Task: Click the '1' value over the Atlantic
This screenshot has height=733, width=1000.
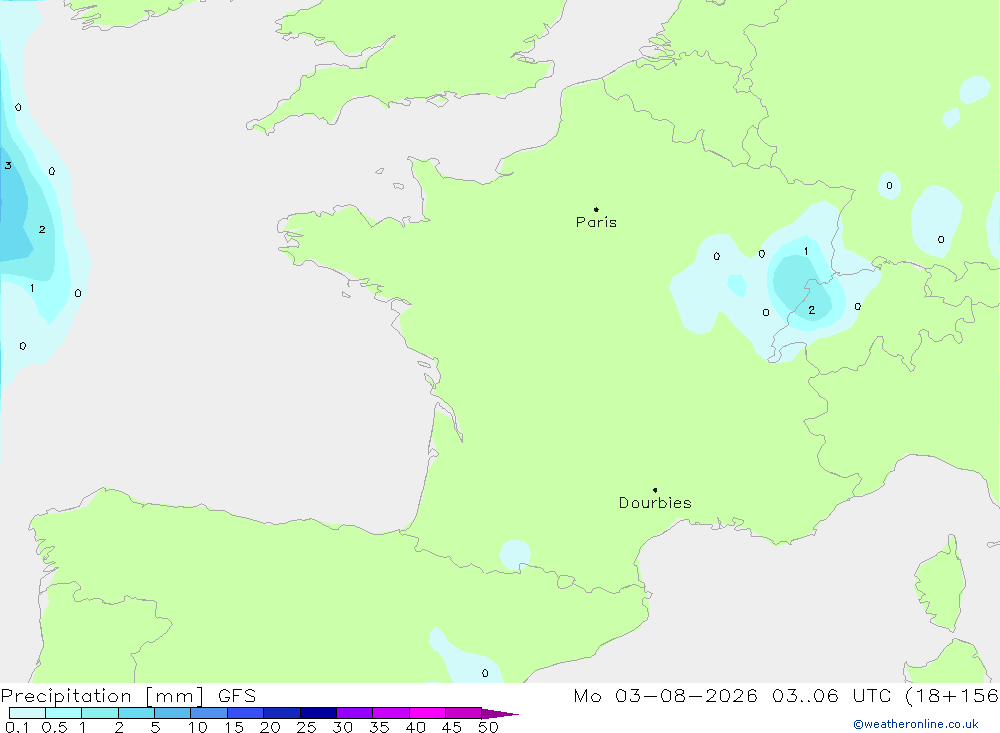Action: [32, 288]
